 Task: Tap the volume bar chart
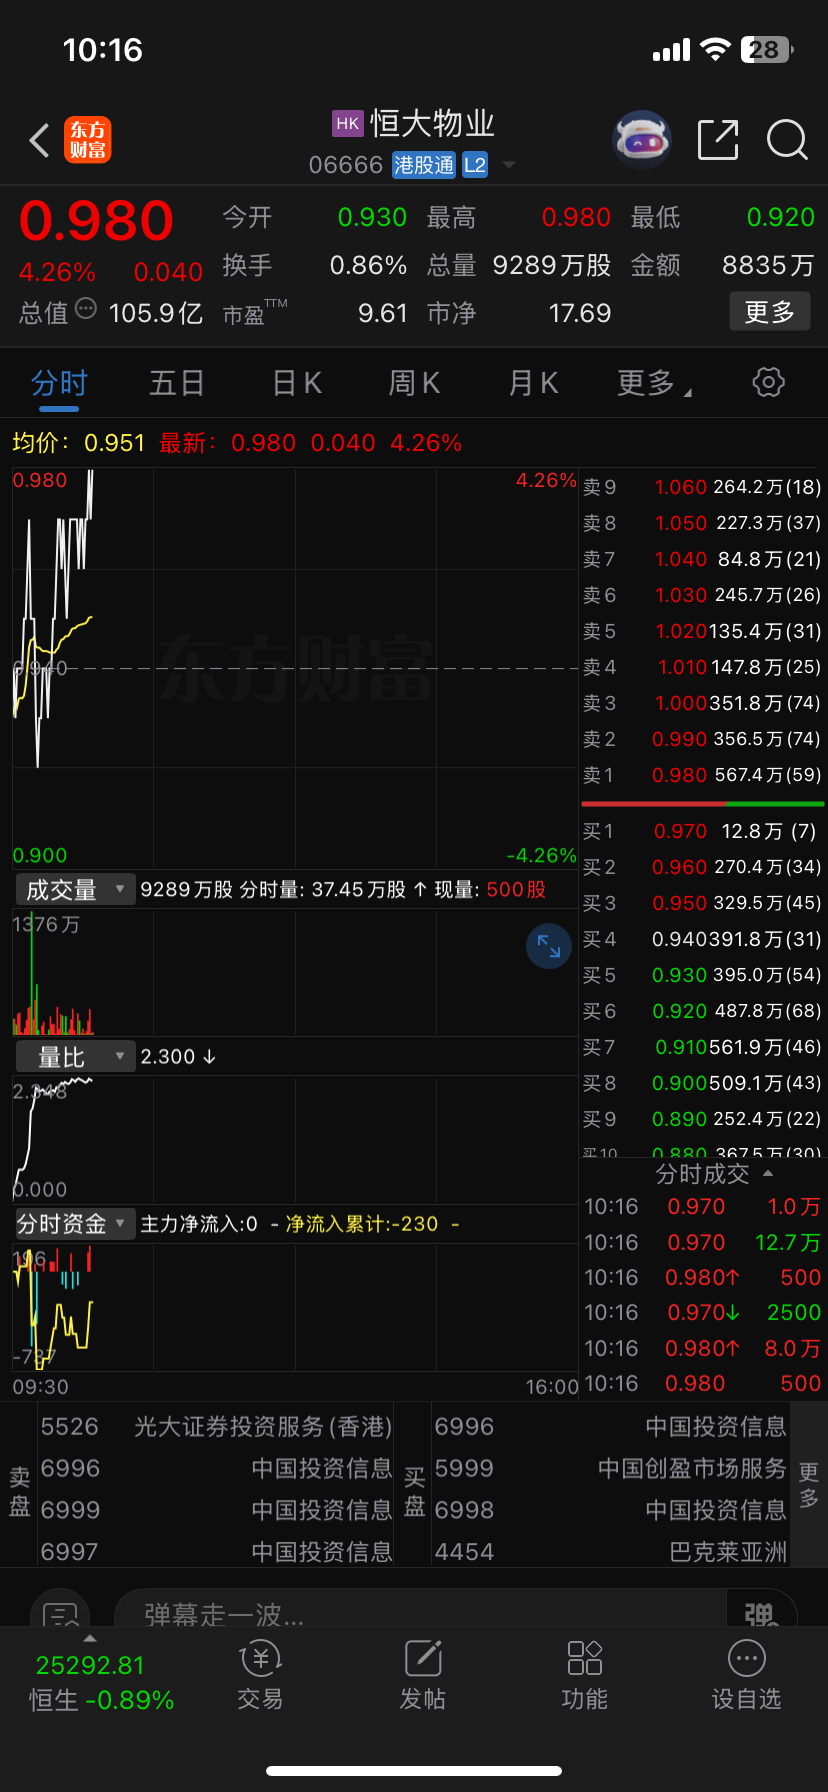tap(295, 971)
